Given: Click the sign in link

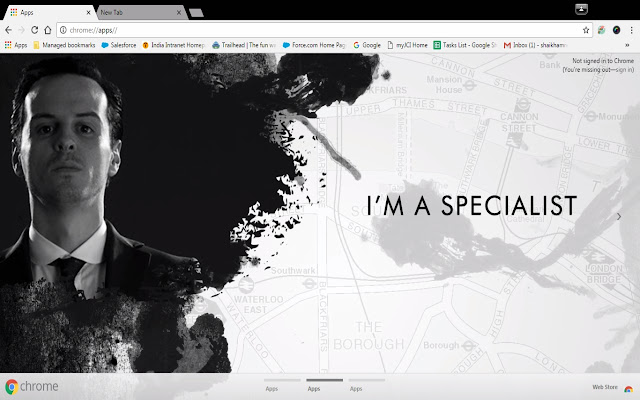Looking at the screenshot, I should click(x=624, y=70).
